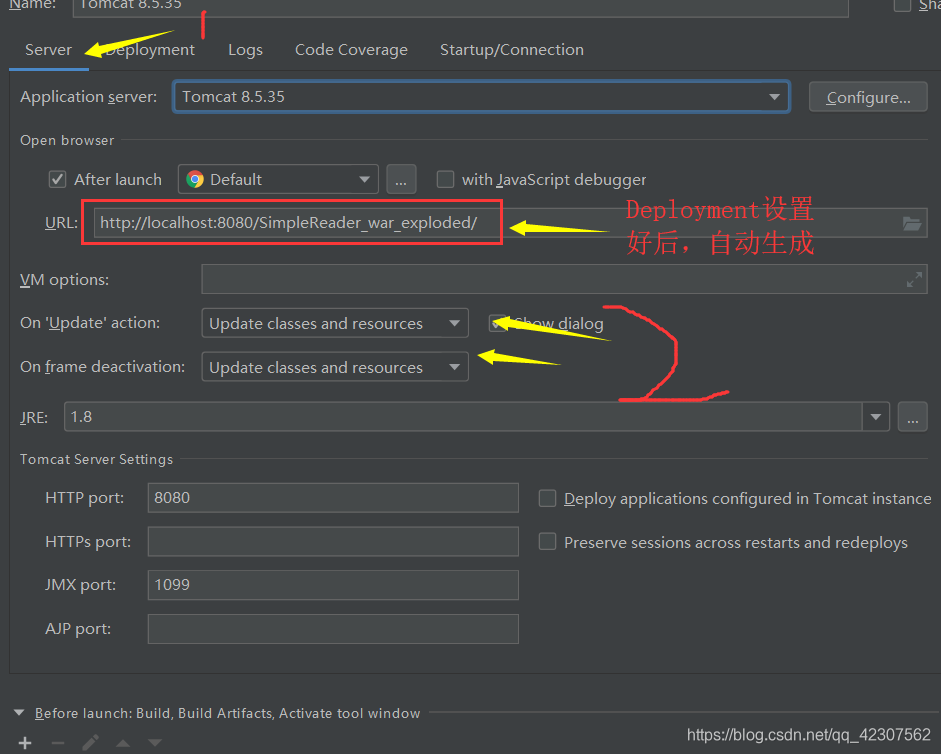
Task: Toggle the After launch checkbox
Action: [x=57, y=179]
